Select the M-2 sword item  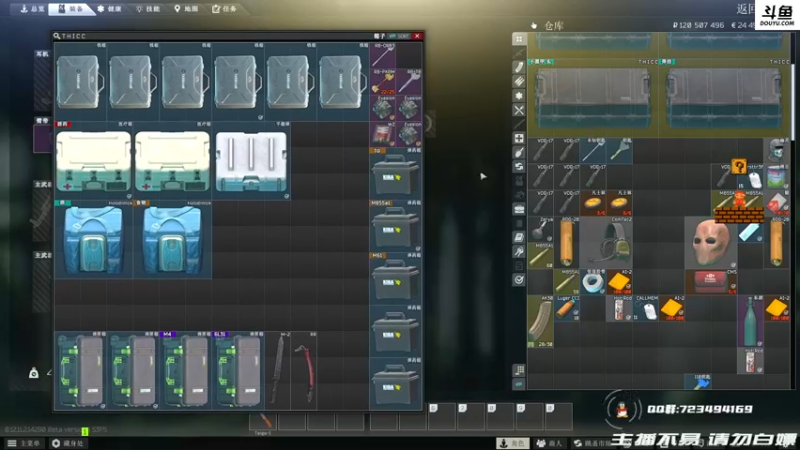pyautogui.click(x=278, y=371)
